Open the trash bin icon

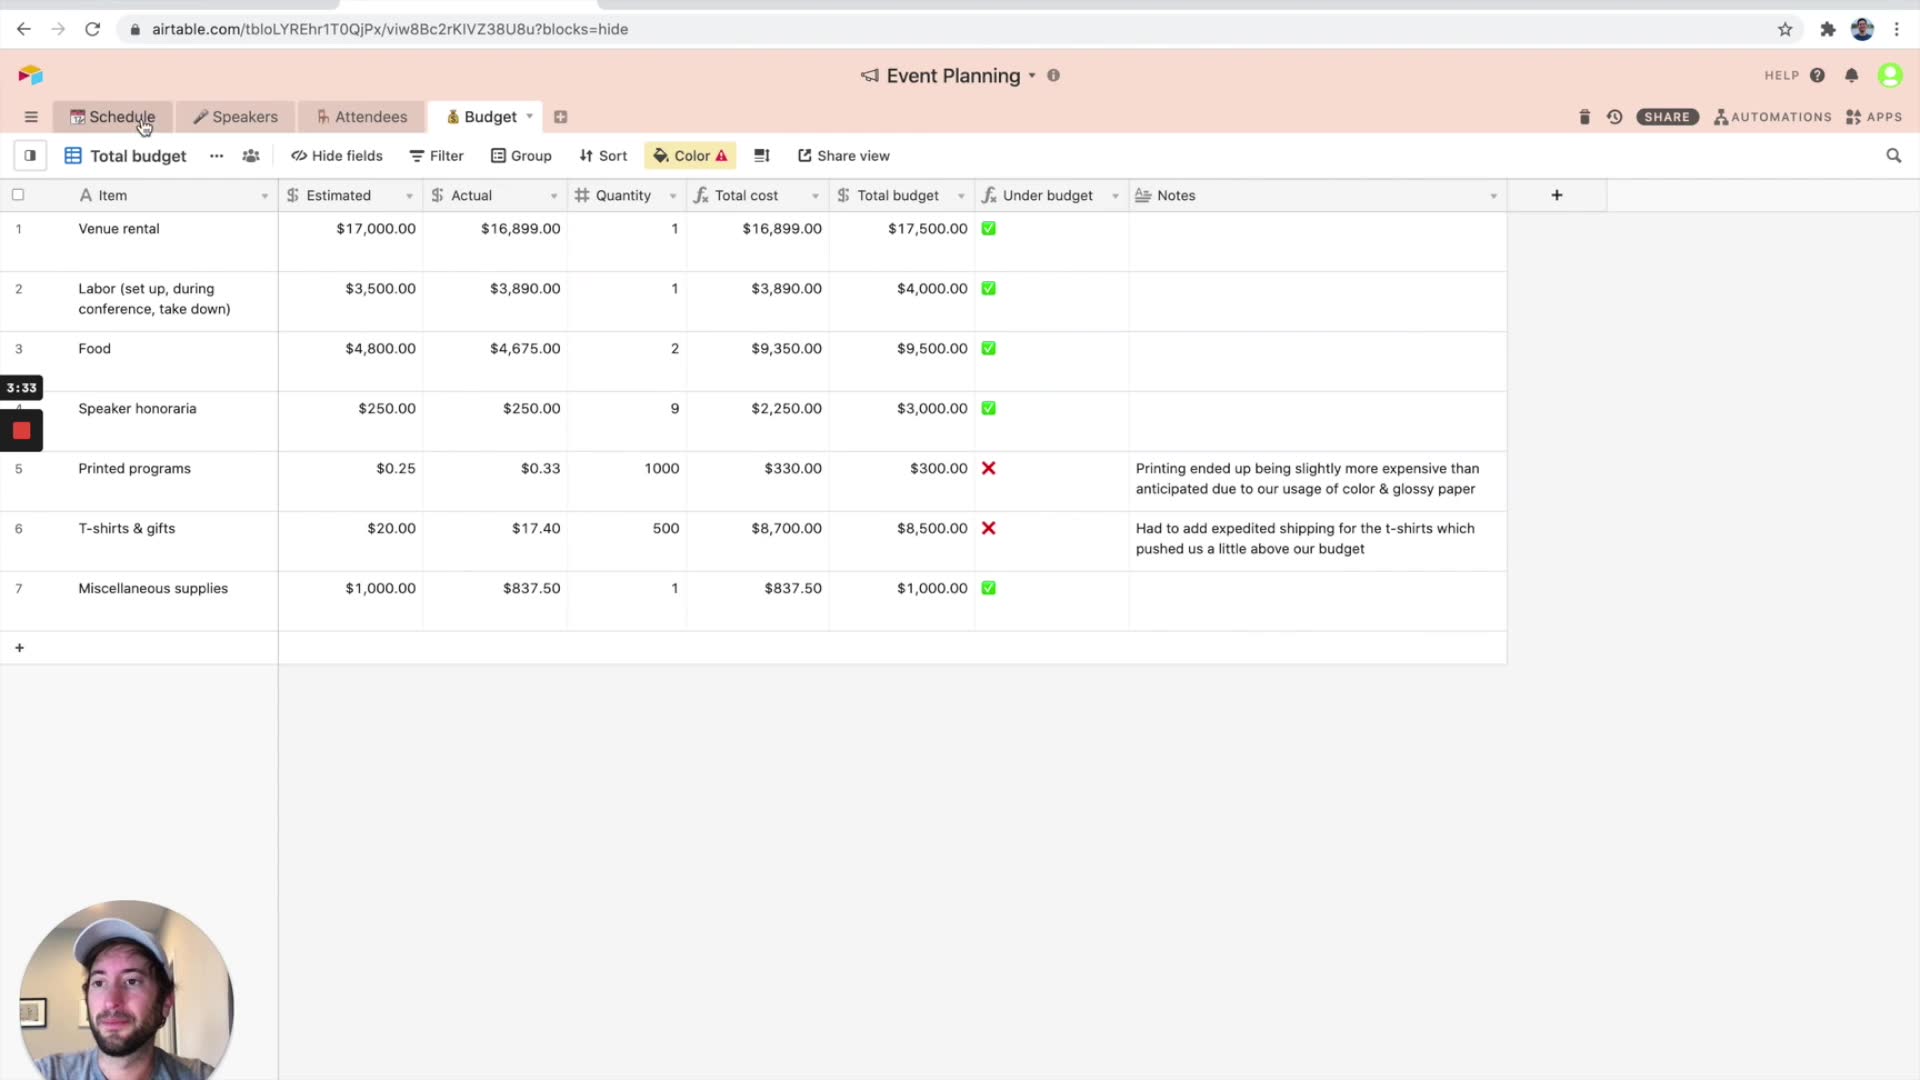click(x=1584, y=117)
